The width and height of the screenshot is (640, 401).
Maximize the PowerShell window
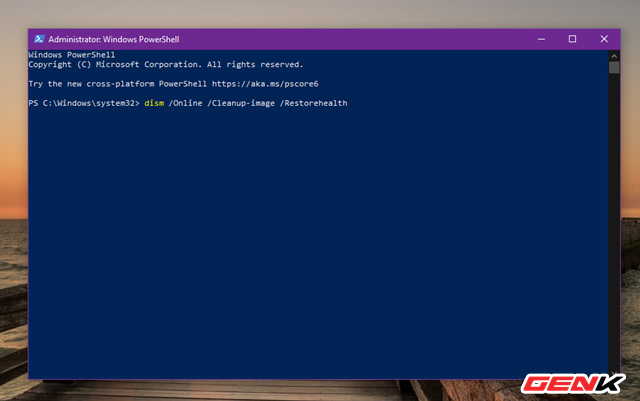tap(572, 39)
